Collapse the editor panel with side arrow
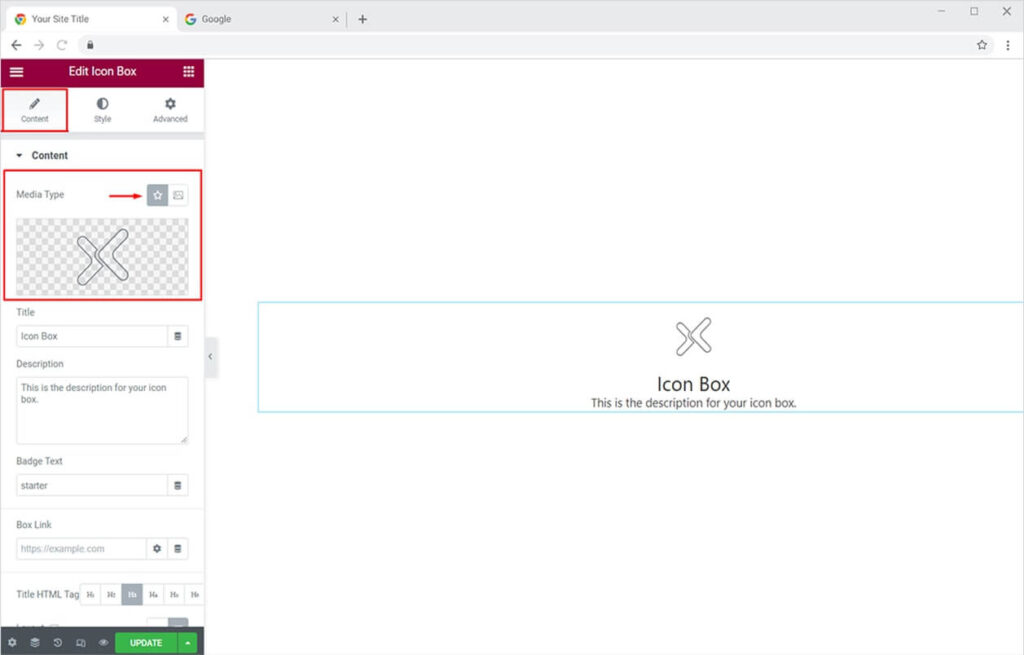This screenshot has height=655, width=1024. [x=210, y=357]
